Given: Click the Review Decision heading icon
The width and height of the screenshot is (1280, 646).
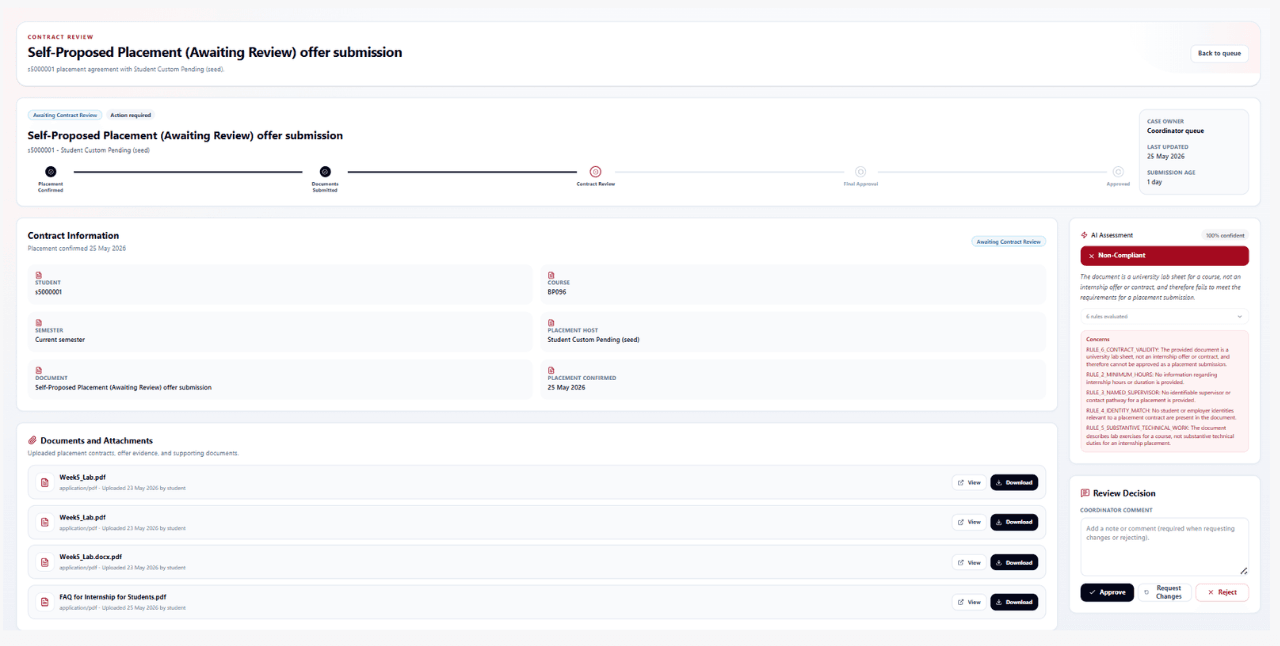Looking at the screenshot, I should (x=1085, y=493).
